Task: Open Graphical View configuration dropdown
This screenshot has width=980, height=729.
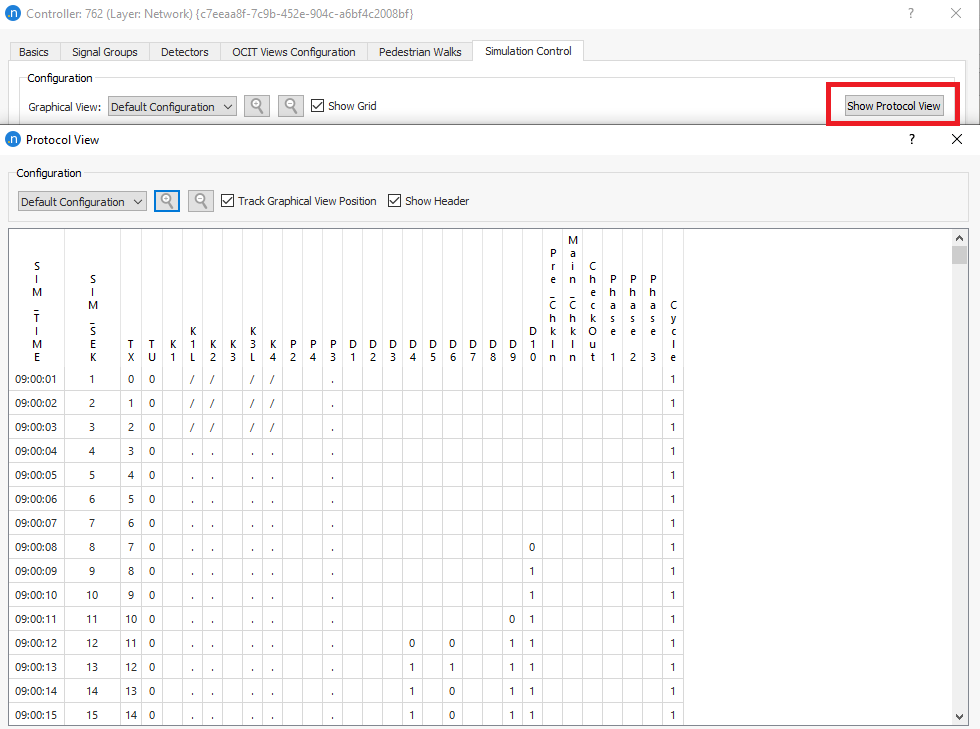Action: point(172,107)
